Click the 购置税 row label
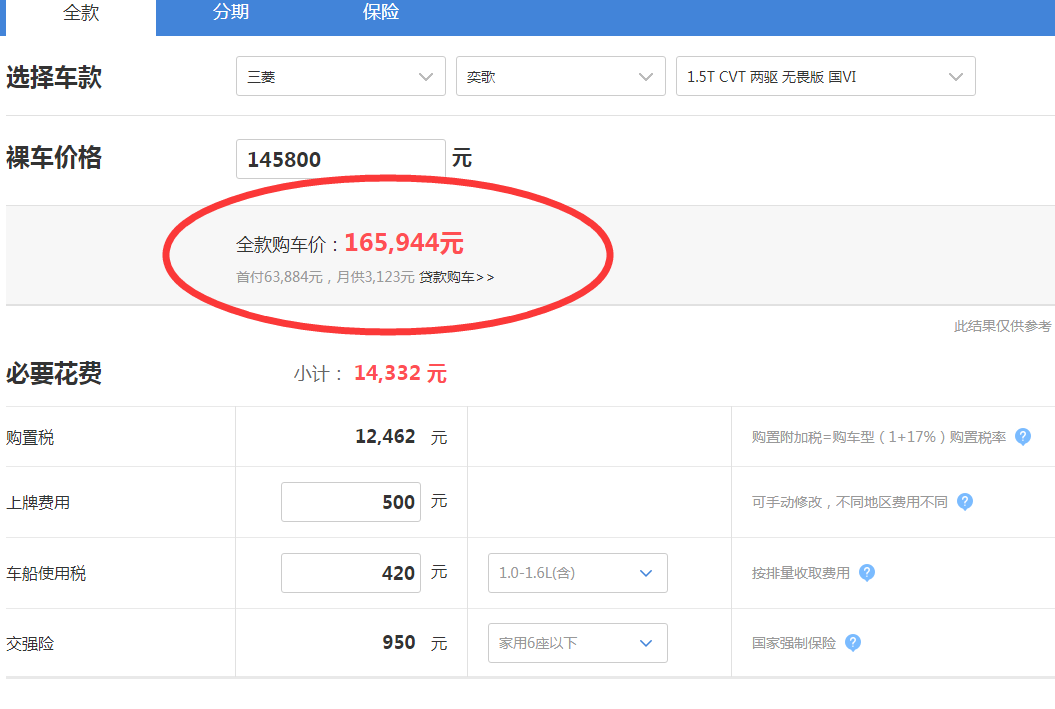The height and width of the screenshot is (709, 1055). coord(30,438)
